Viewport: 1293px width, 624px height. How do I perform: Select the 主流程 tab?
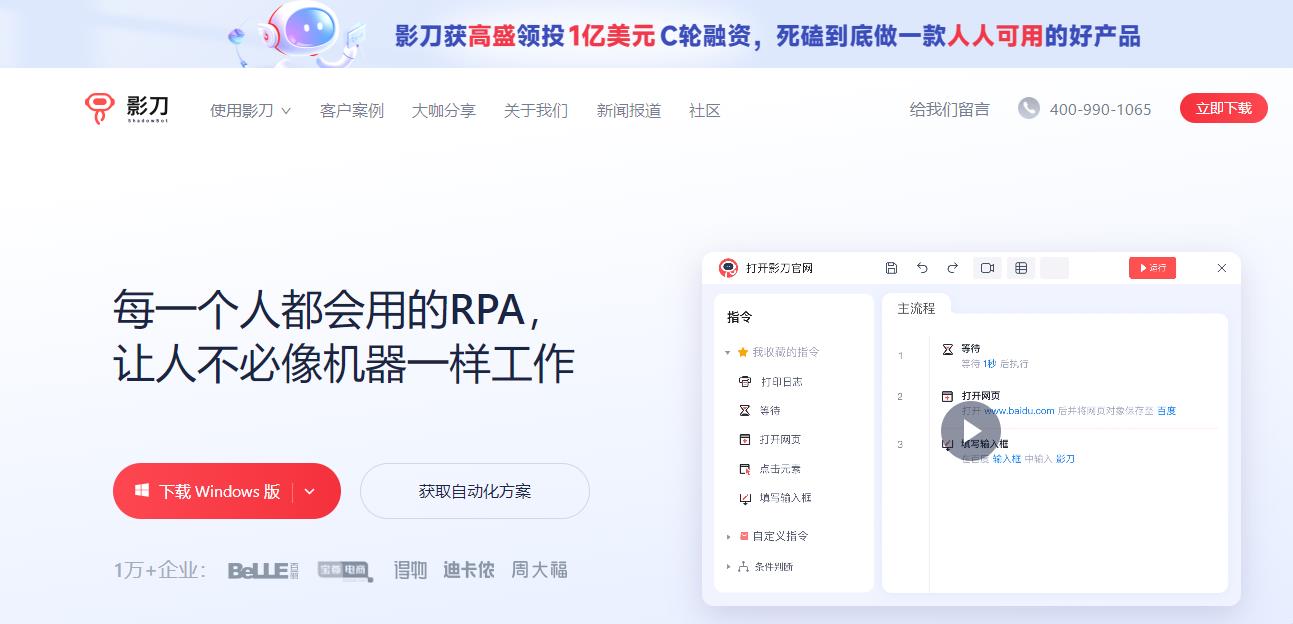pos(916,308)
